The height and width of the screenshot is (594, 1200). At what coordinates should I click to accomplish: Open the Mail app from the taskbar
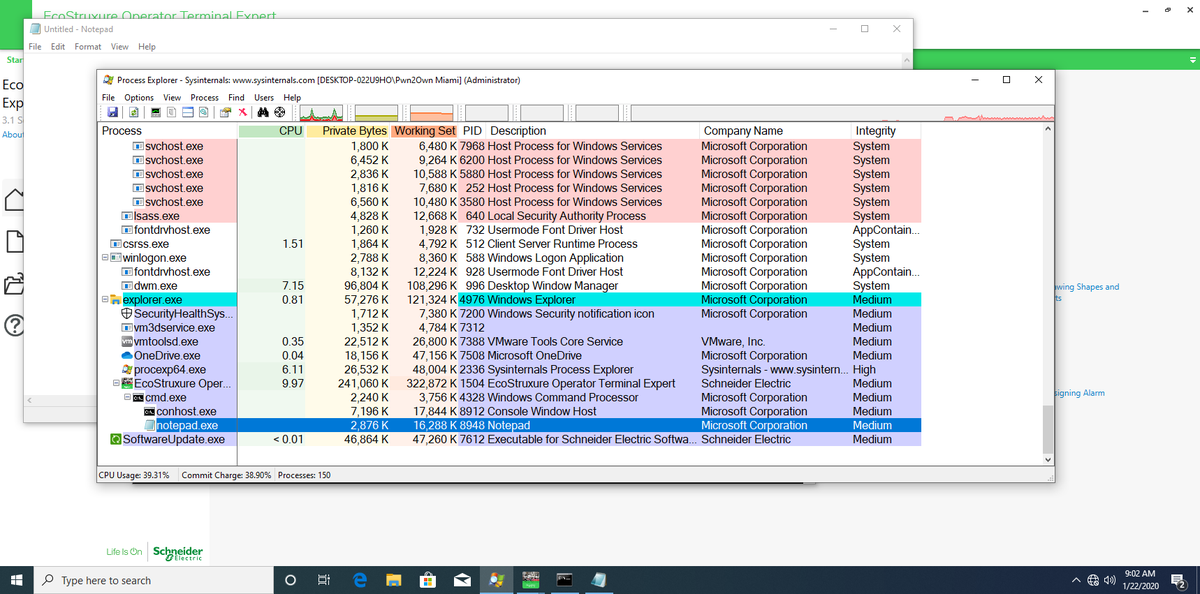click(462, 579)
